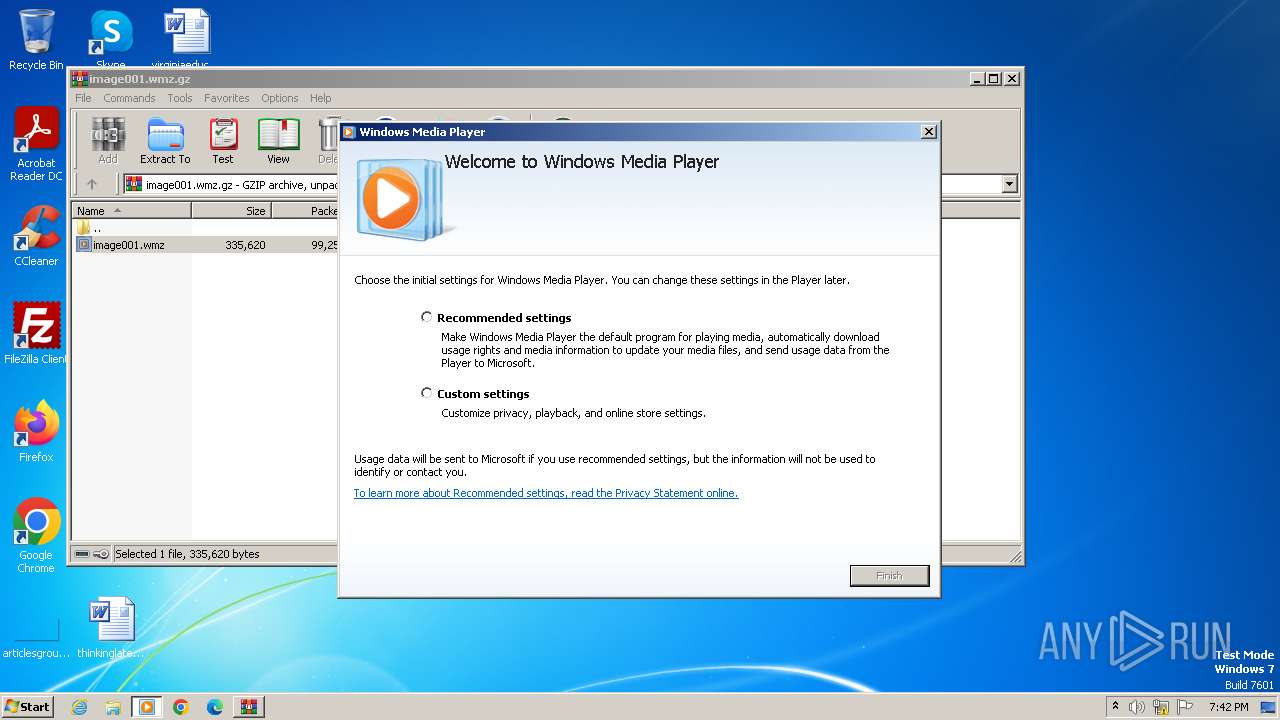Viewport: 1280px width, 720px height.
Task: Open the Options menu in WinRAR
Action: coord(280,98)
